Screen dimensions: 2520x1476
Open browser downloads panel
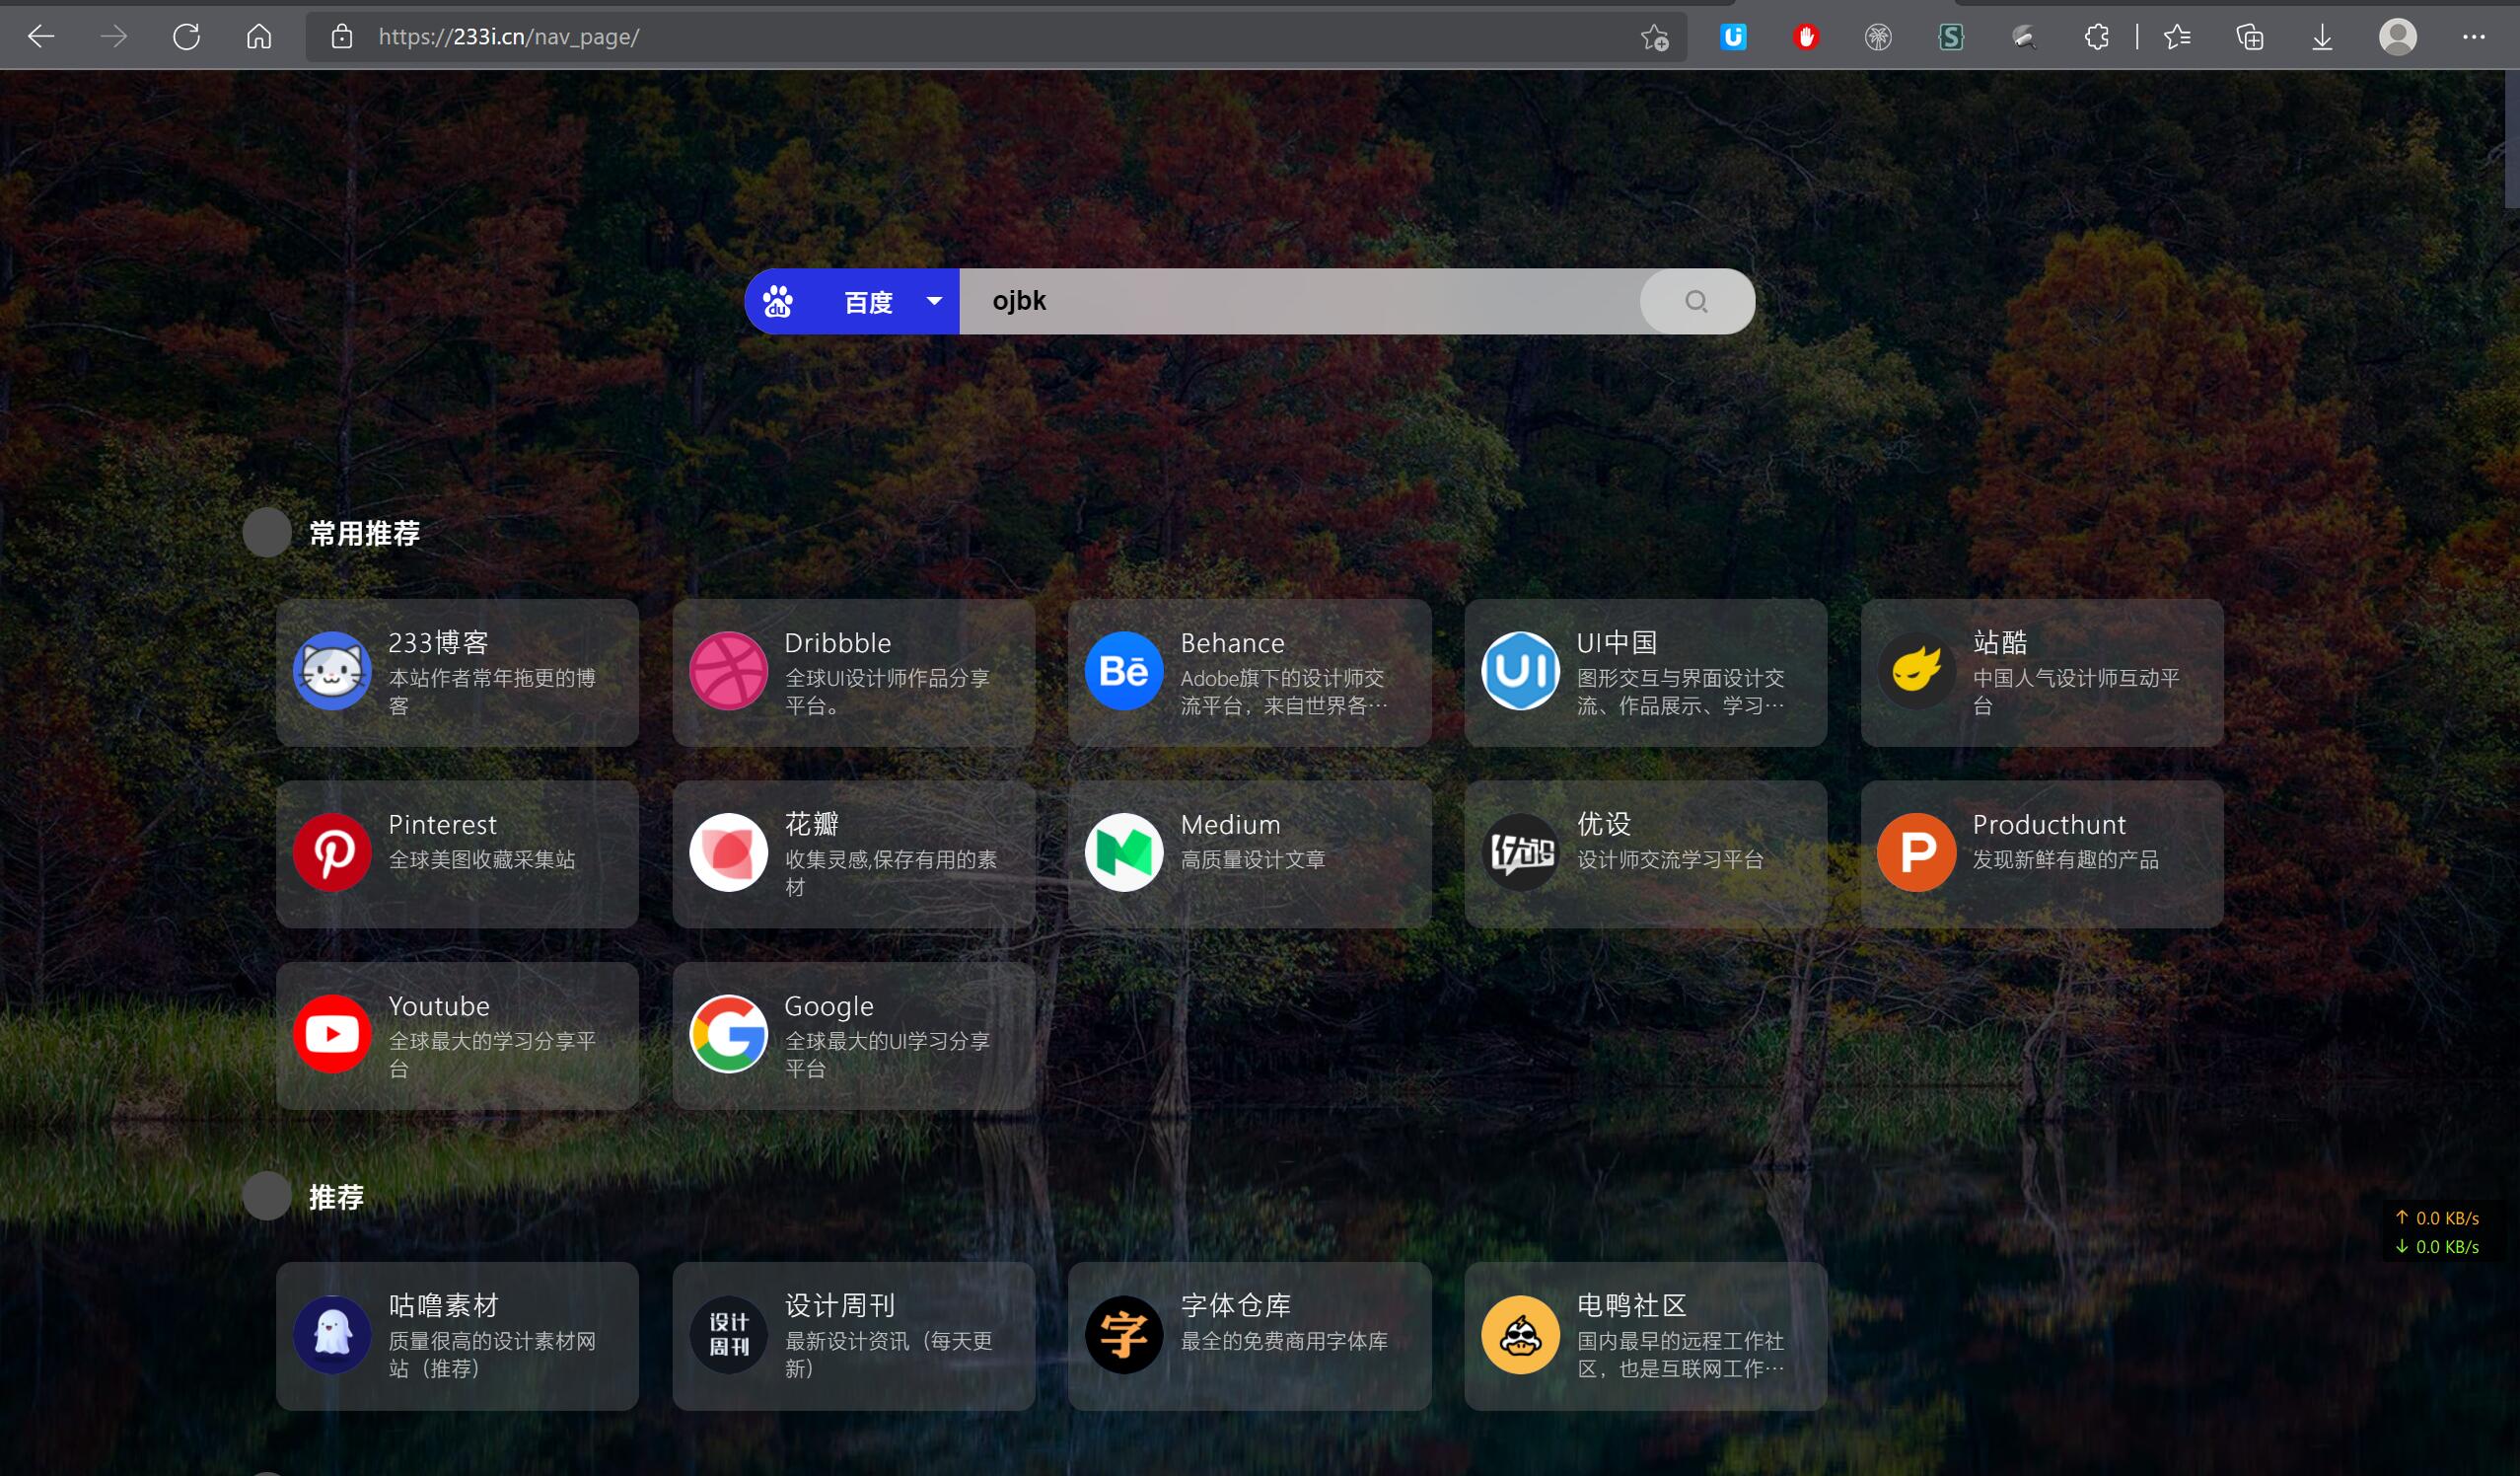[2322, 37]
